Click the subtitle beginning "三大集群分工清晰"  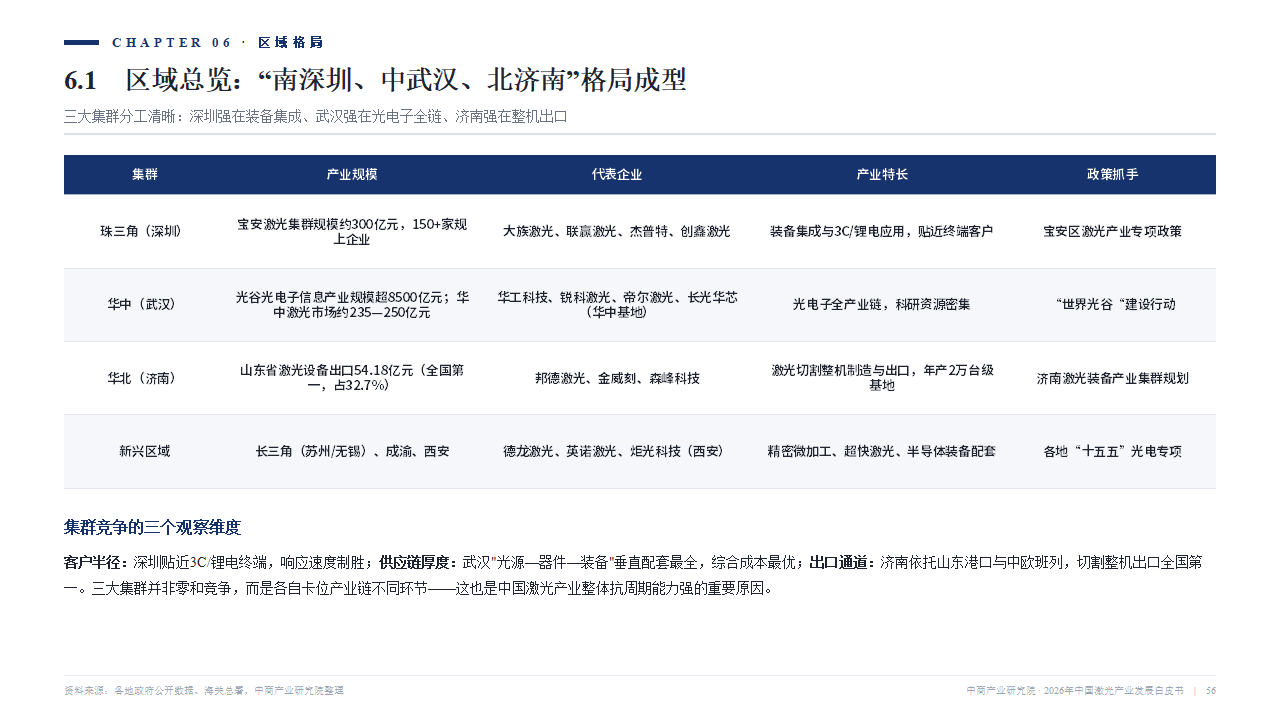[x=316, y=116]
